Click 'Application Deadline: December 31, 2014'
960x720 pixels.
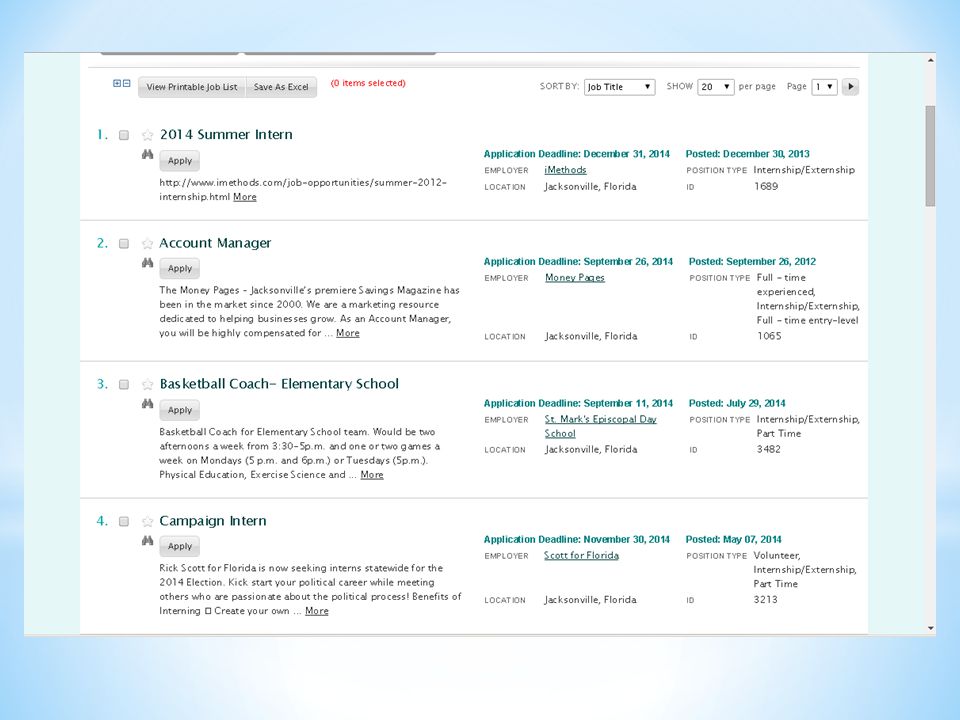pyautogui.click(x=577, y=154)
